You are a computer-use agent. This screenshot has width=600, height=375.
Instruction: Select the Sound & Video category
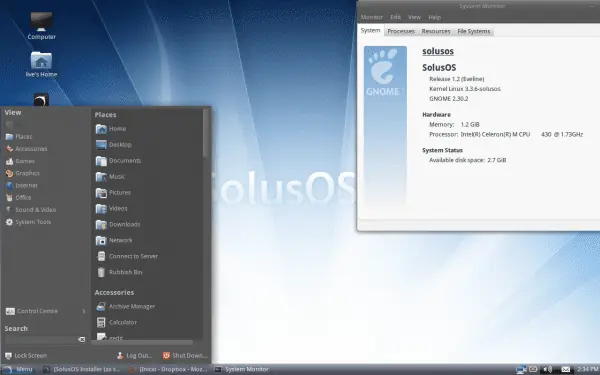point(31,210)
